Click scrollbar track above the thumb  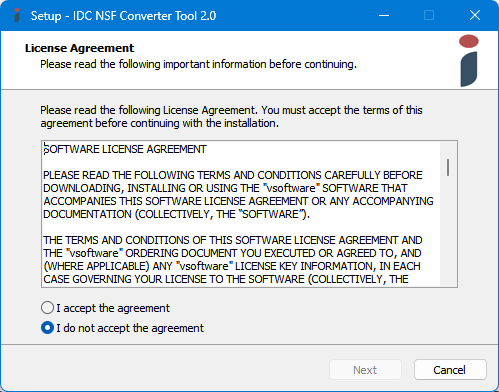point(448,151)
